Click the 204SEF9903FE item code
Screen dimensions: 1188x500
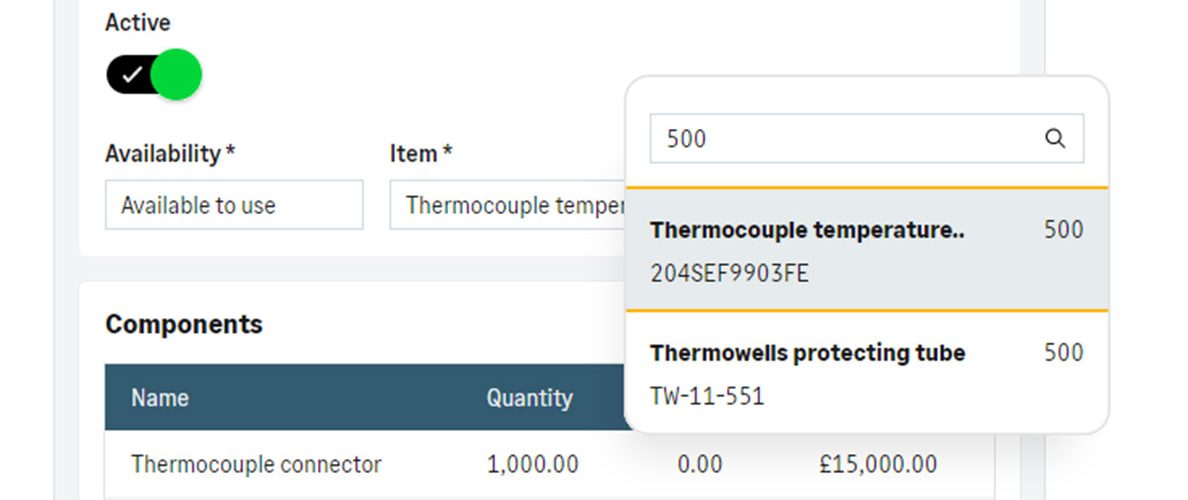730,273
